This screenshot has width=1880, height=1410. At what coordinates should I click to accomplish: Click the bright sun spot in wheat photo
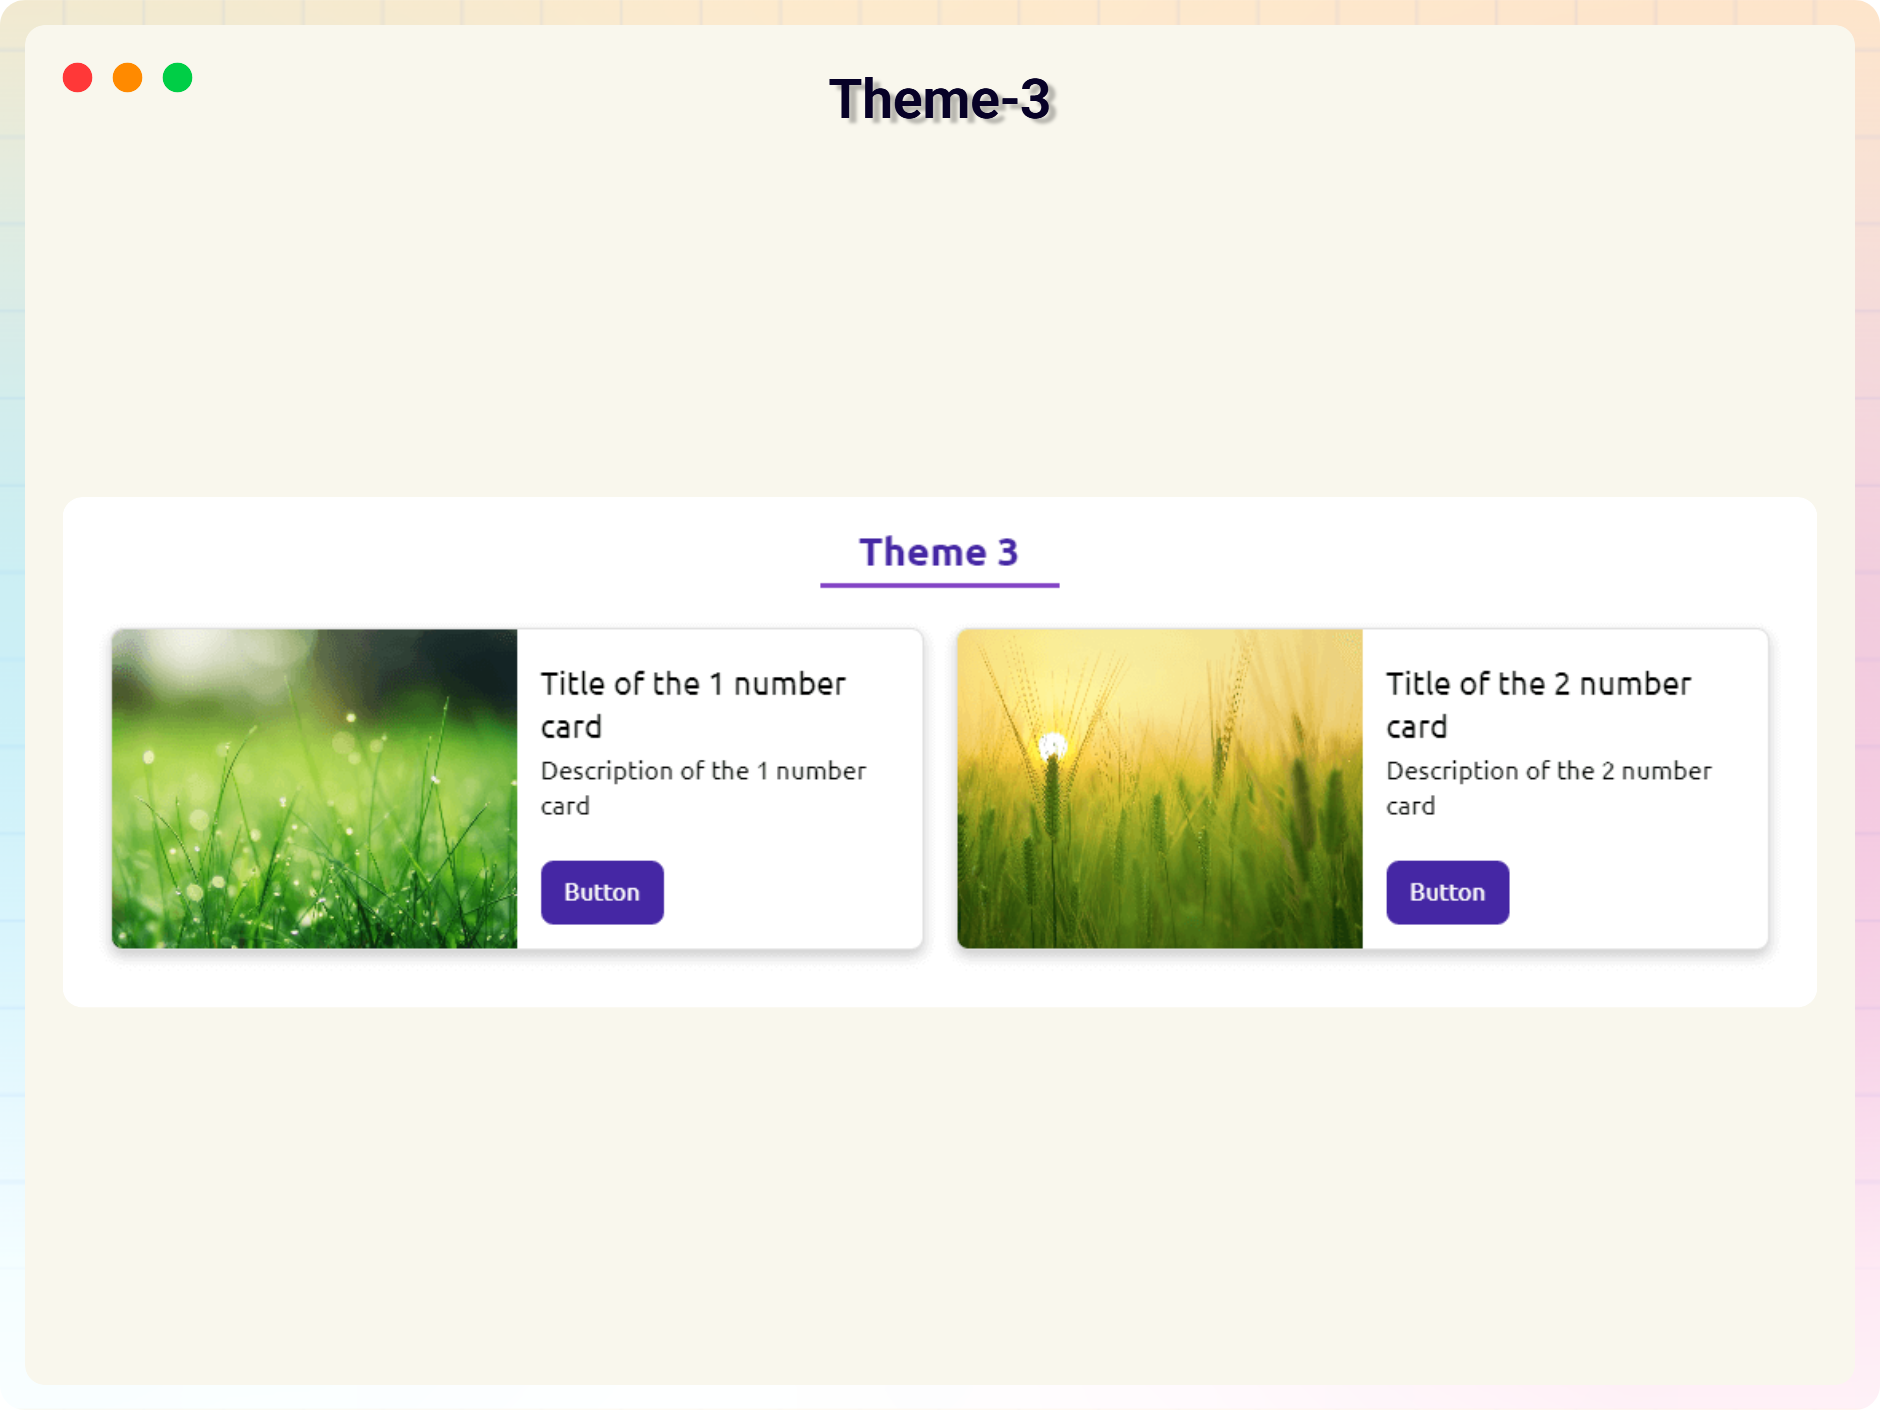point(1052,746)
